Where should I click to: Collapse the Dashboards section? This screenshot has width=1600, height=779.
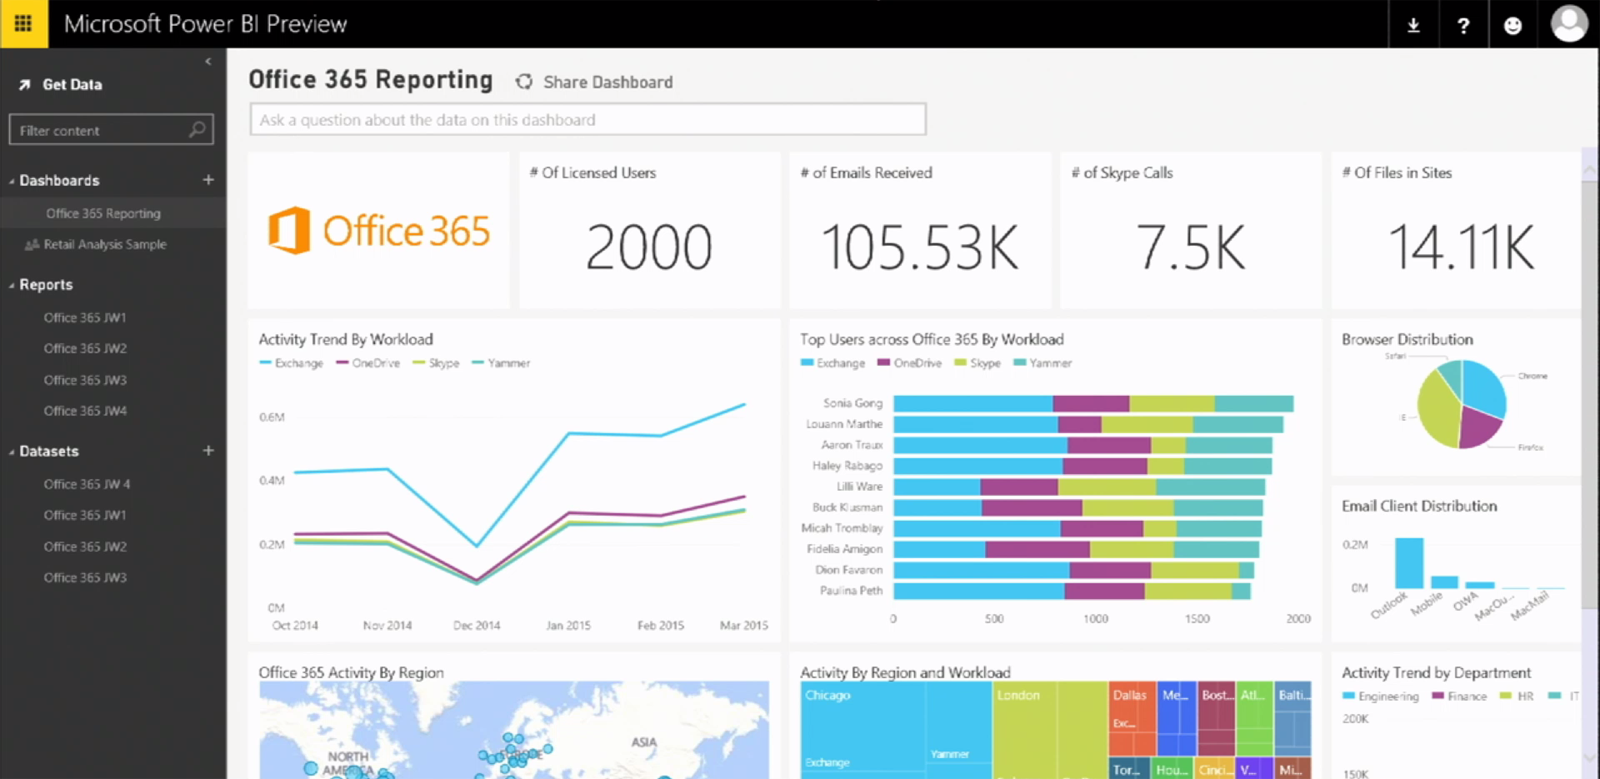pyautogui.click(x=12, y=181)
